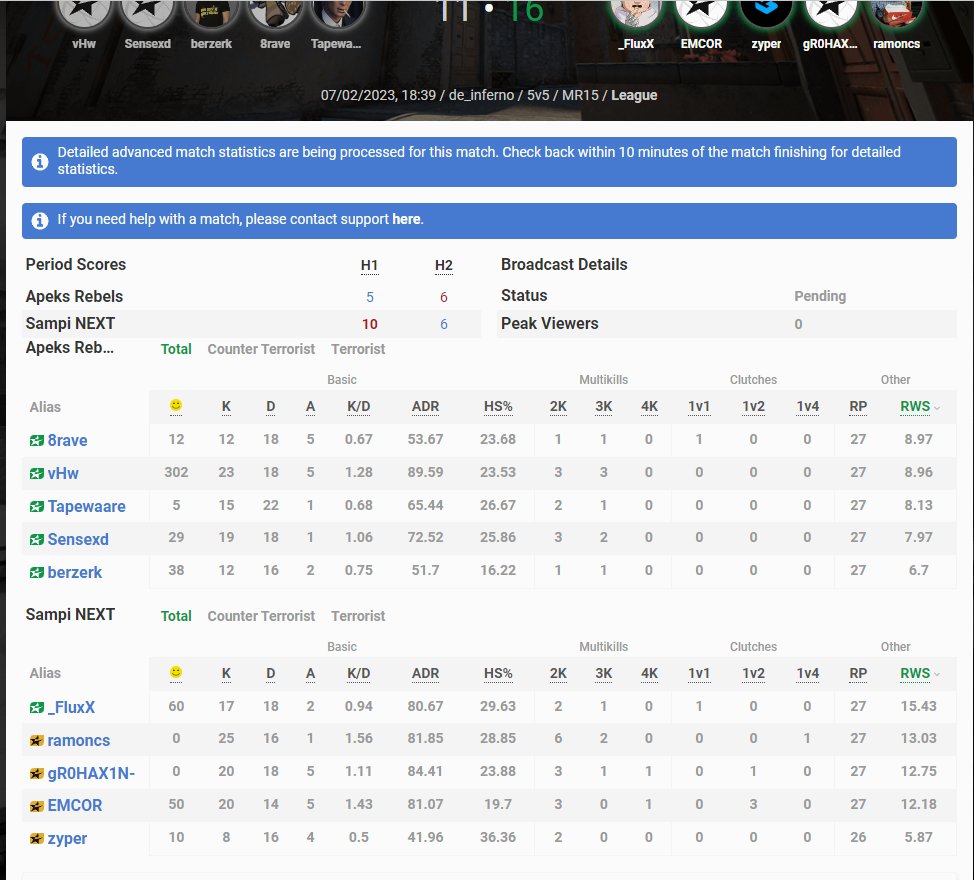Select the Total tab in Apeks Rebels stats
The height and width of the screenshot is (880, 974).
(176, 350)
